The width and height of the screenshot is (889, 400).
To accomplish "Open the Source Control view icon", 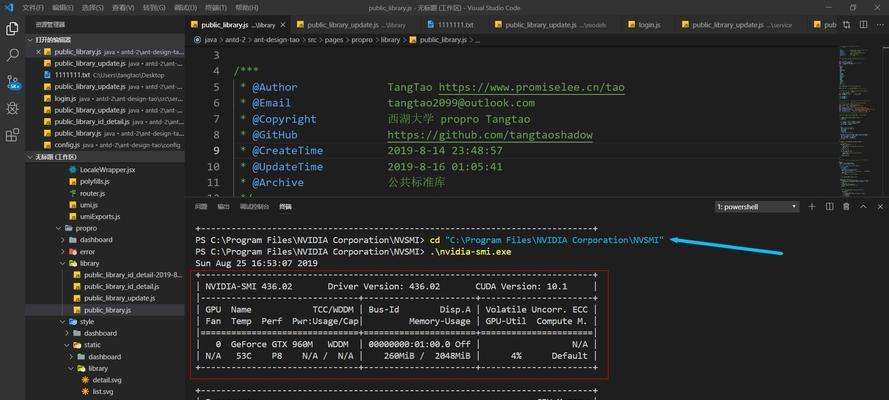I will pos(12,83).
